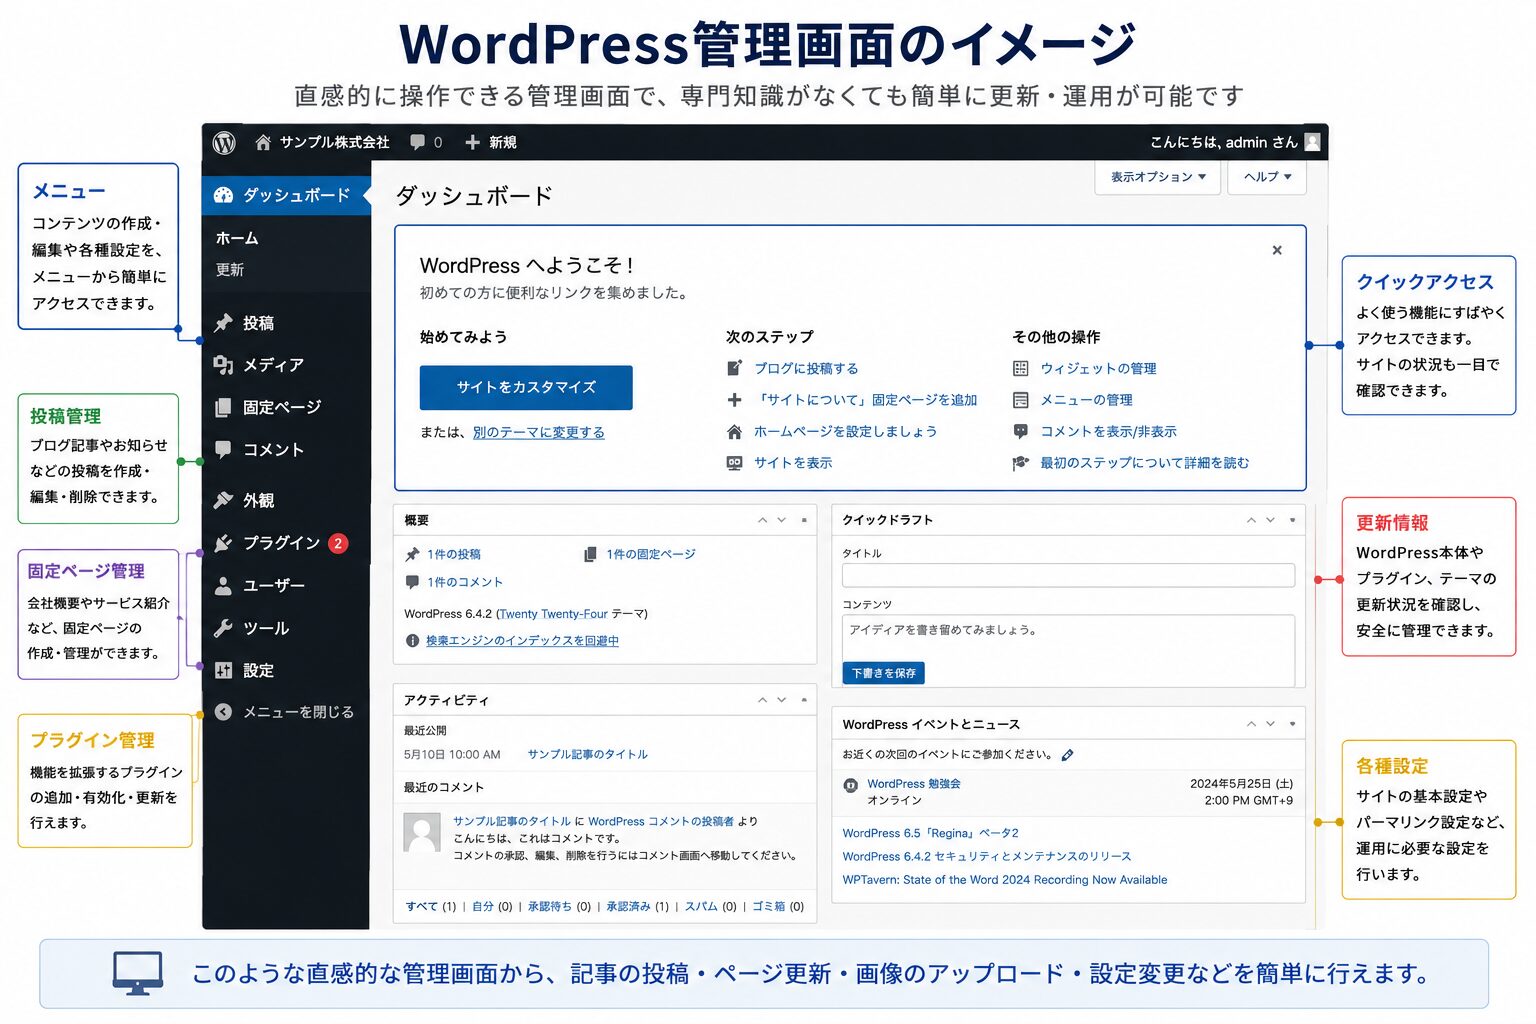Click the pushpin icon next to 投稿 in the sidebar
The width and height of the screenshot is (1536, 1024).
click(223, 323)
